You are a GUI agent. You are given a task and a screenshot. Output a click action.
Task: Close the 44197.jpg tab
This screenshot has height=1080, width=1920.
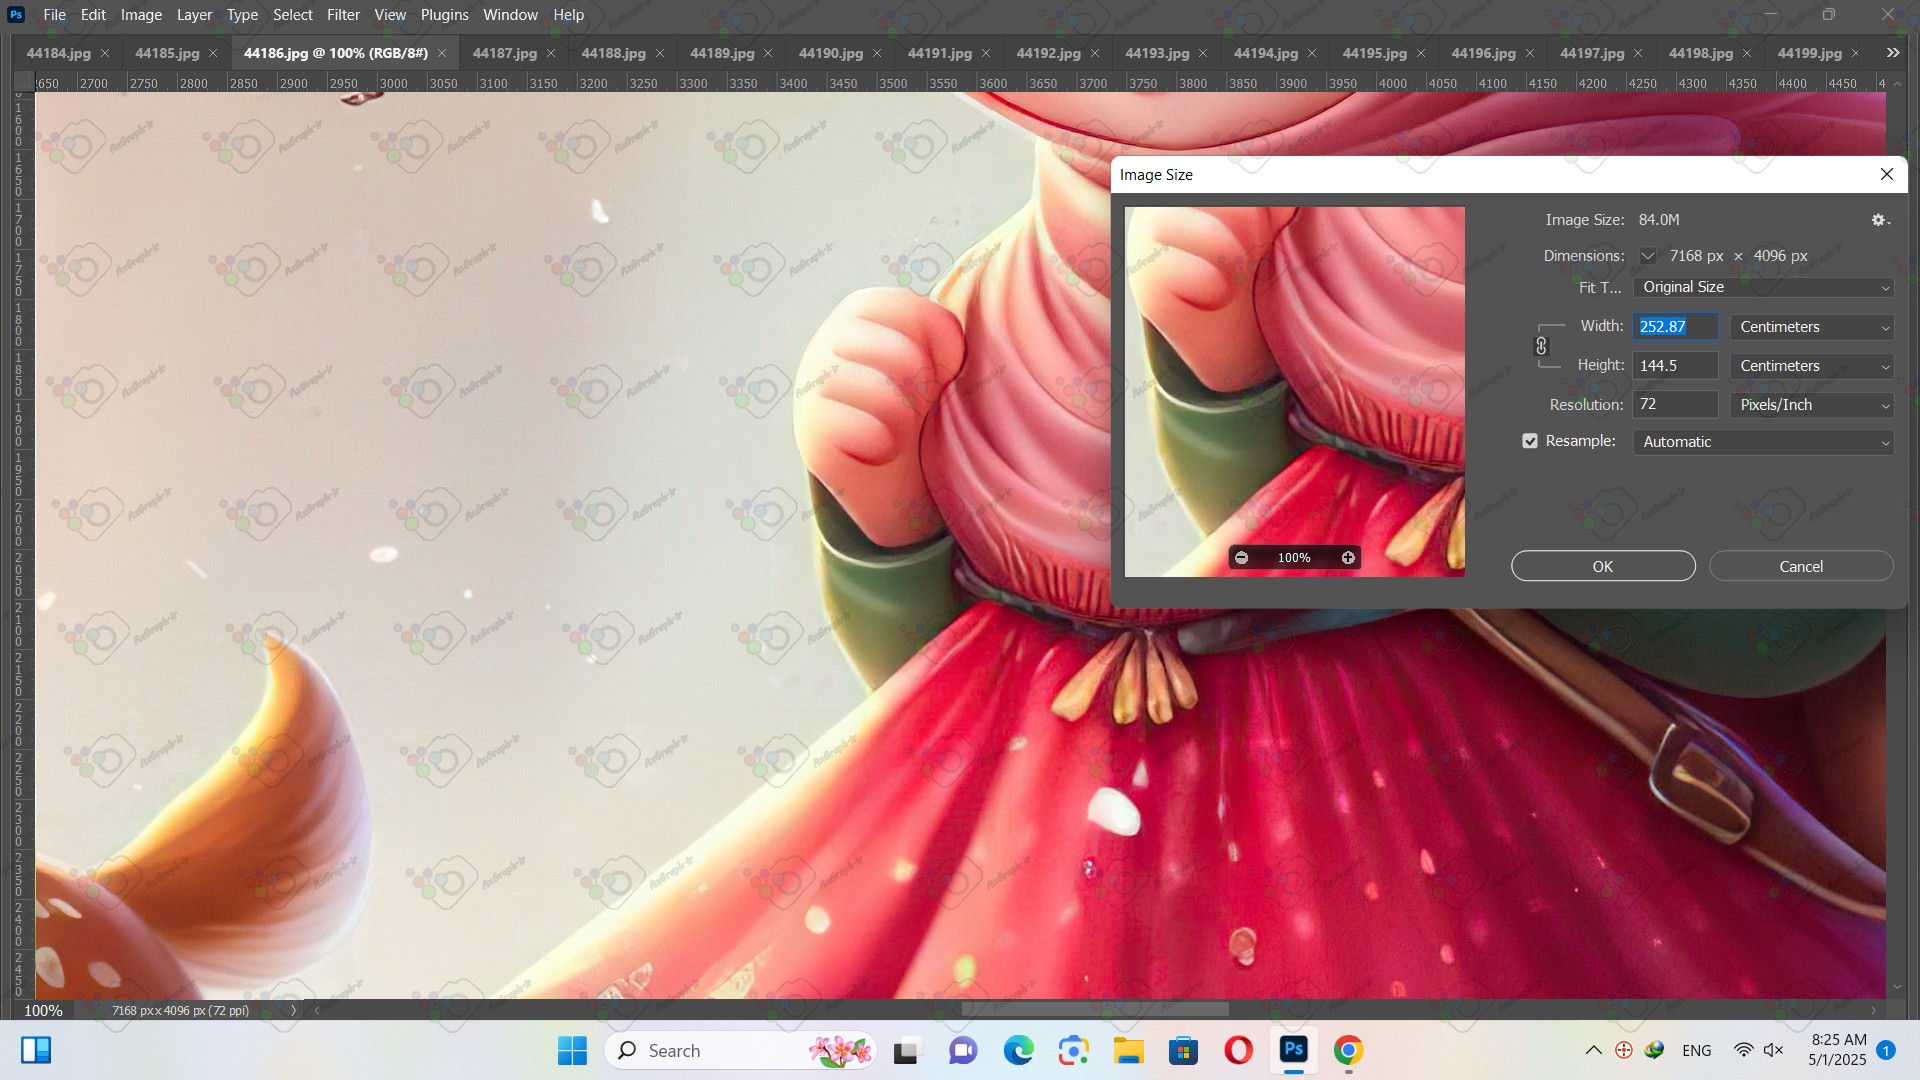(1638, 53)
